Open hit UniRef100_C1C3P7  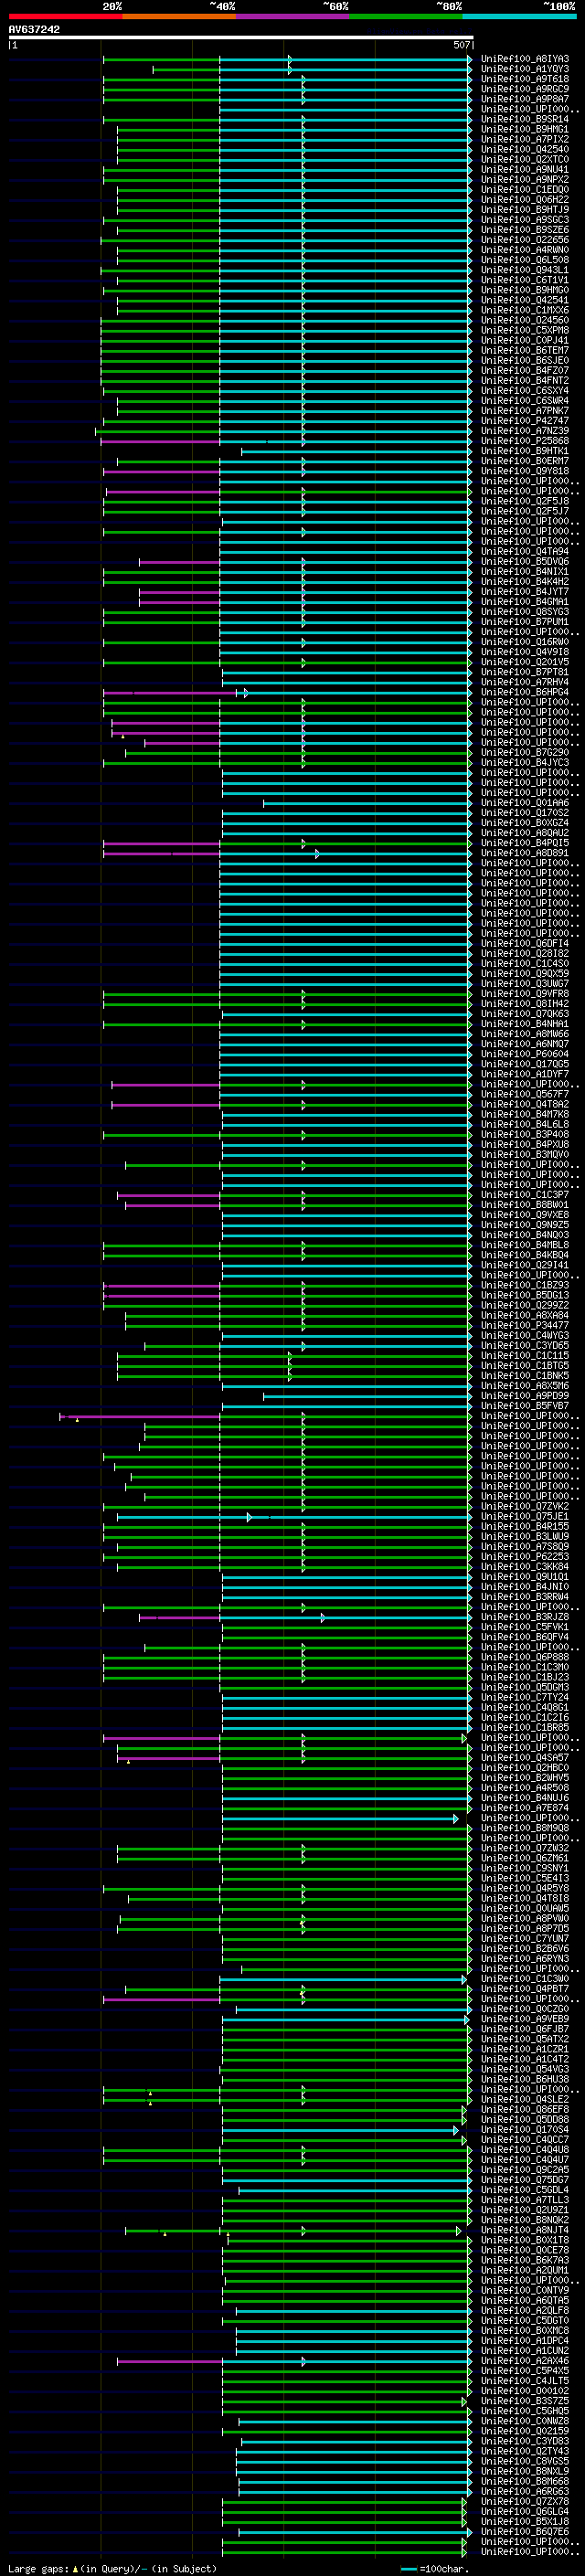click(x=525, y=1195)
